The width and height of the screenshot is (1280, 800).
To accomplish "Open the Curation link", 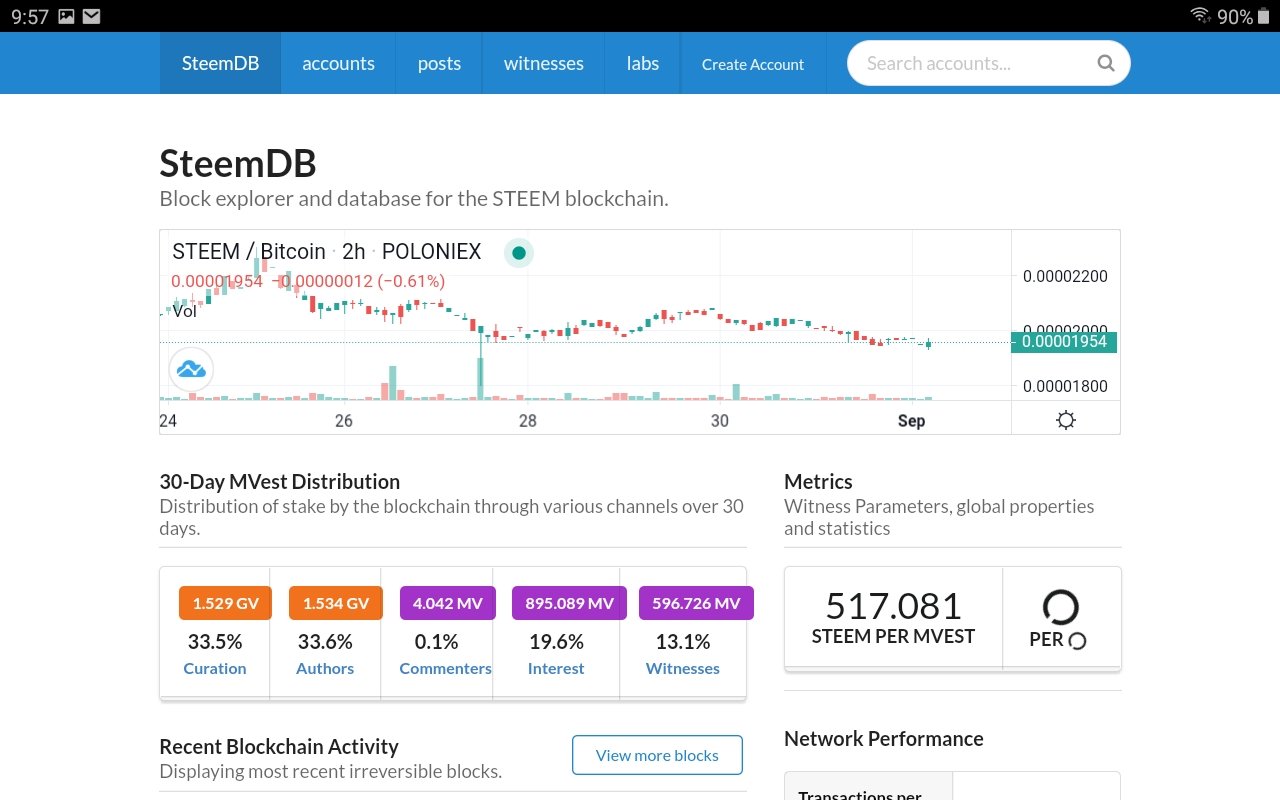I will click(215, 668).
